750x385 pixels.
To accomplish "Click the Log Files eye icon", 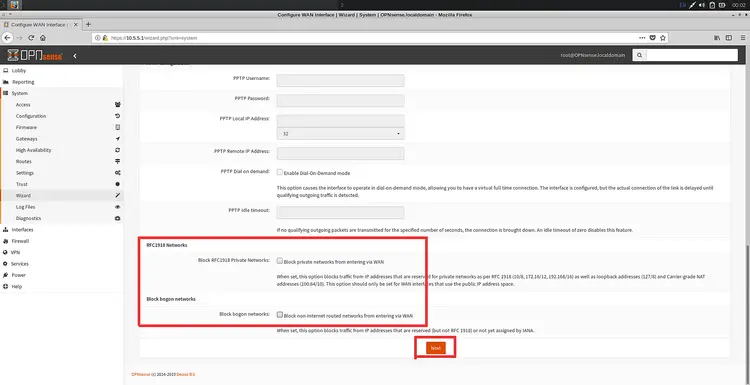I will pos(118,207).
